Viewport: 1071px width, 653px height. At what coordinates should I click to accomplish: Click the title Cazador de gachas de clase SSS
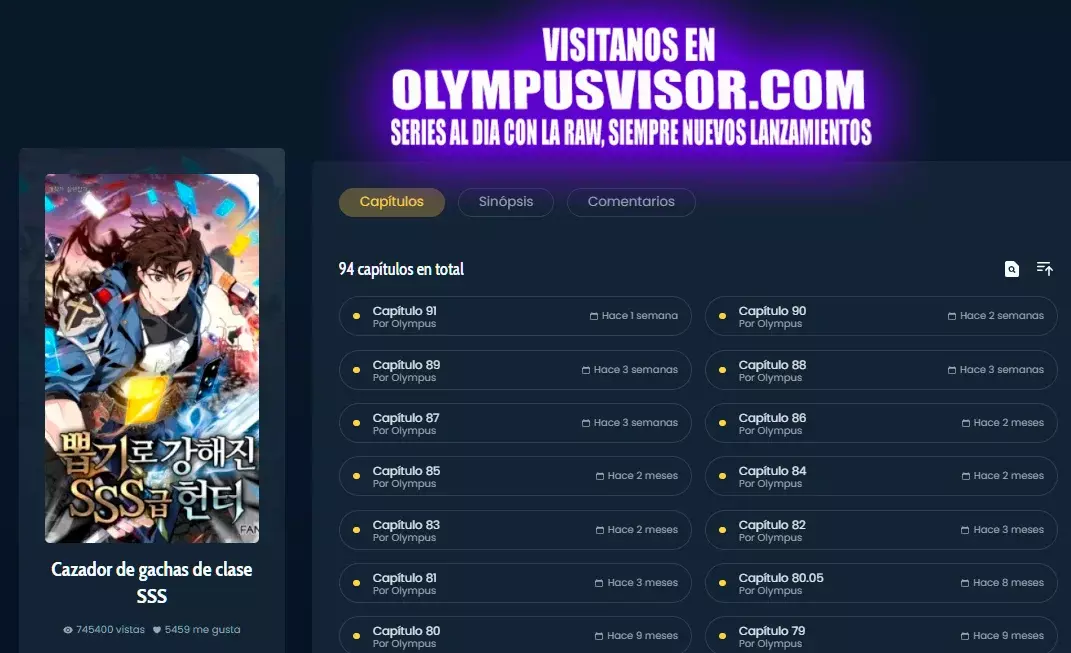point(152,583)
